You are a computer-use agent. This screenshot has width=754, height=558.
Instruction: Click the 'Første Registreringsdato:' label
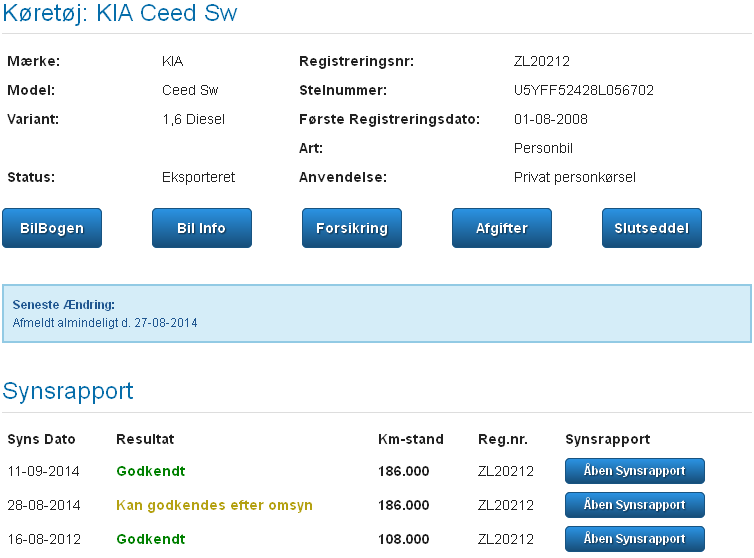(390, 119)
